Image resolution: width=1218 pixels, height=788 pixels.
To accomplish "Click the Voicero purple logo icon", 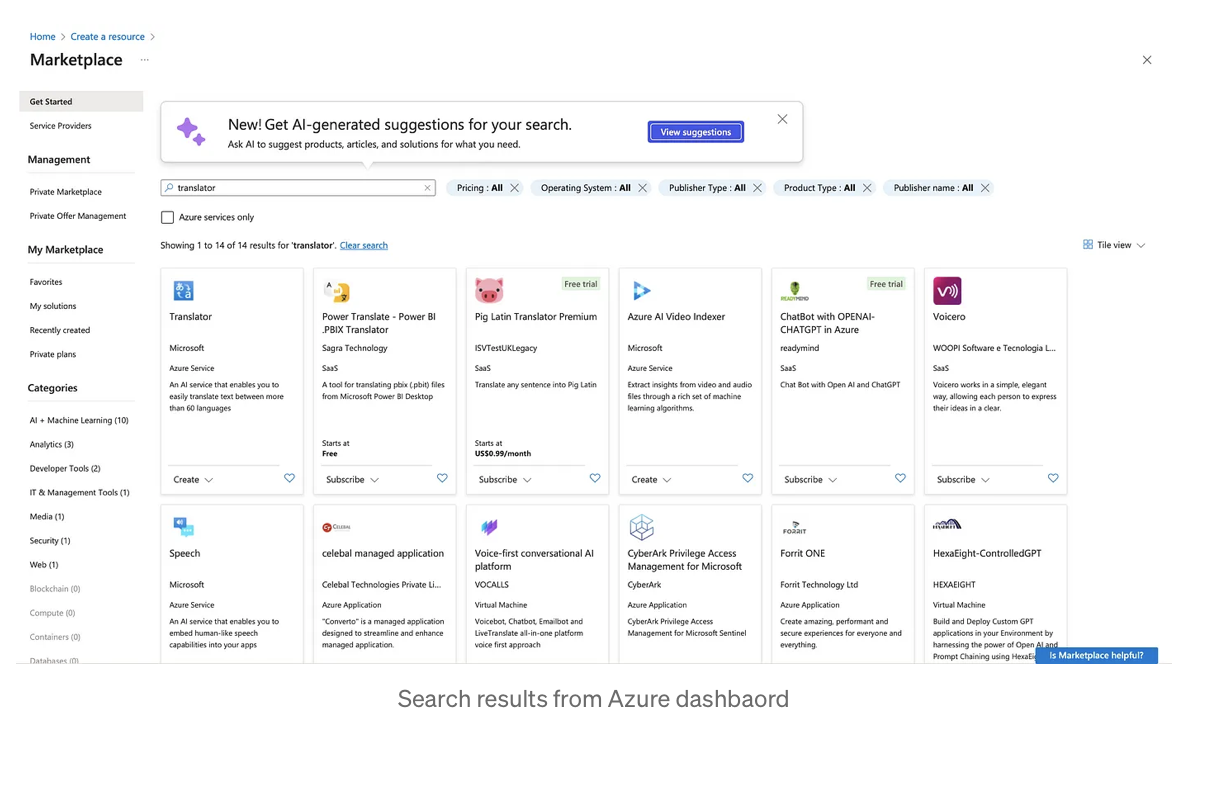I will click(946, 291).
